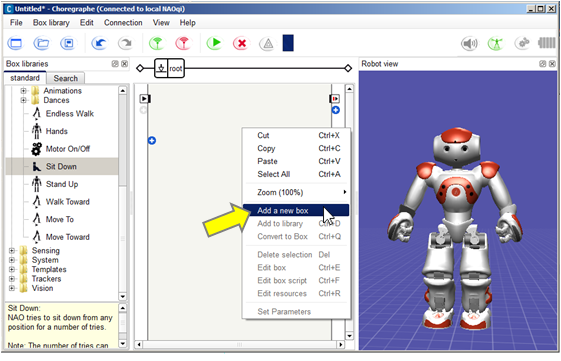561x361 pixels.
Task: Select the Sit Down box
Action: [62, 166]
